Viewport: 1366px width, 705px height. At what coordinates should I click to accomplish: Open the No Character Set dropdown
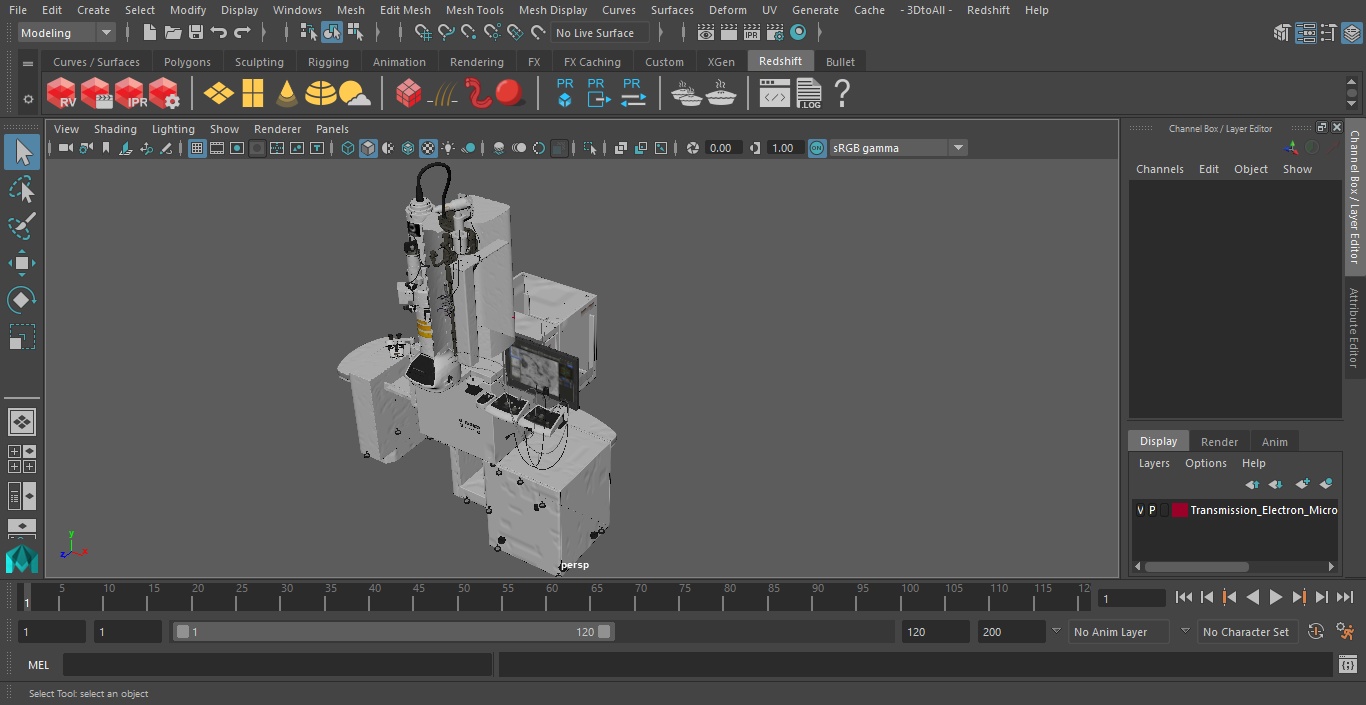click(x=1245, y=632)
